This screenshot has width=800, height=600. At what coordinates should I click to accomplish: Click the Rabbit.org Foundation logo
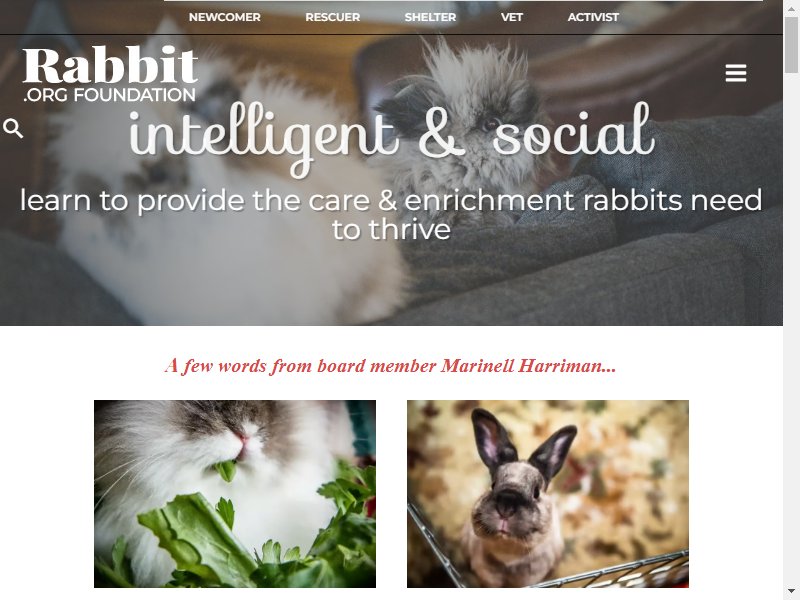point(110,74)
